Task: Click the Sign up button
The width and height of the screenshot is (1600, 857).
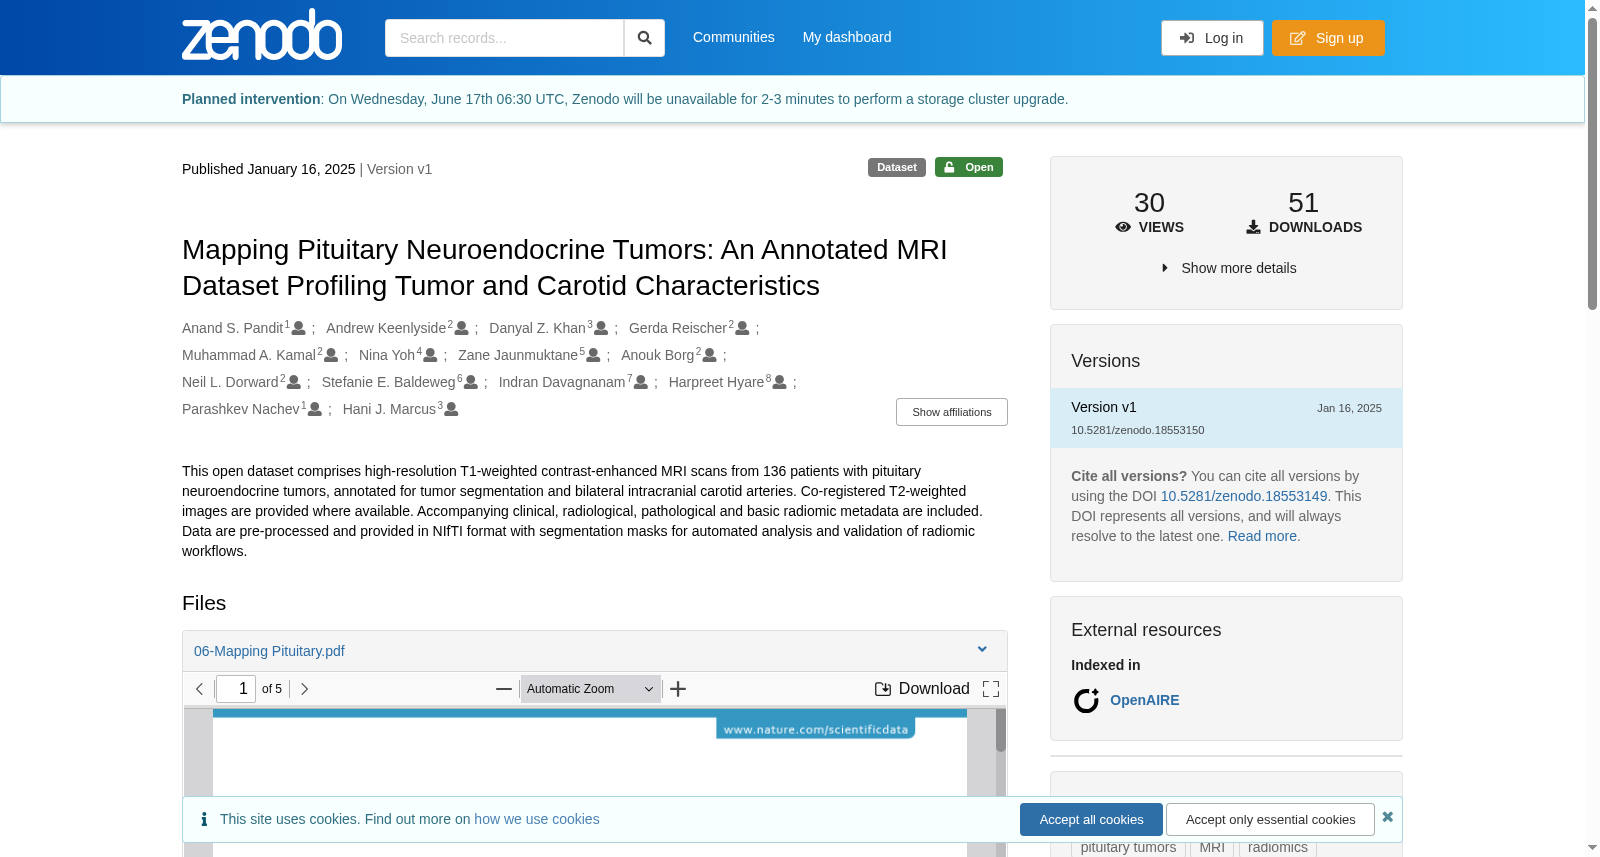Action: click(x=1328, y=38)
